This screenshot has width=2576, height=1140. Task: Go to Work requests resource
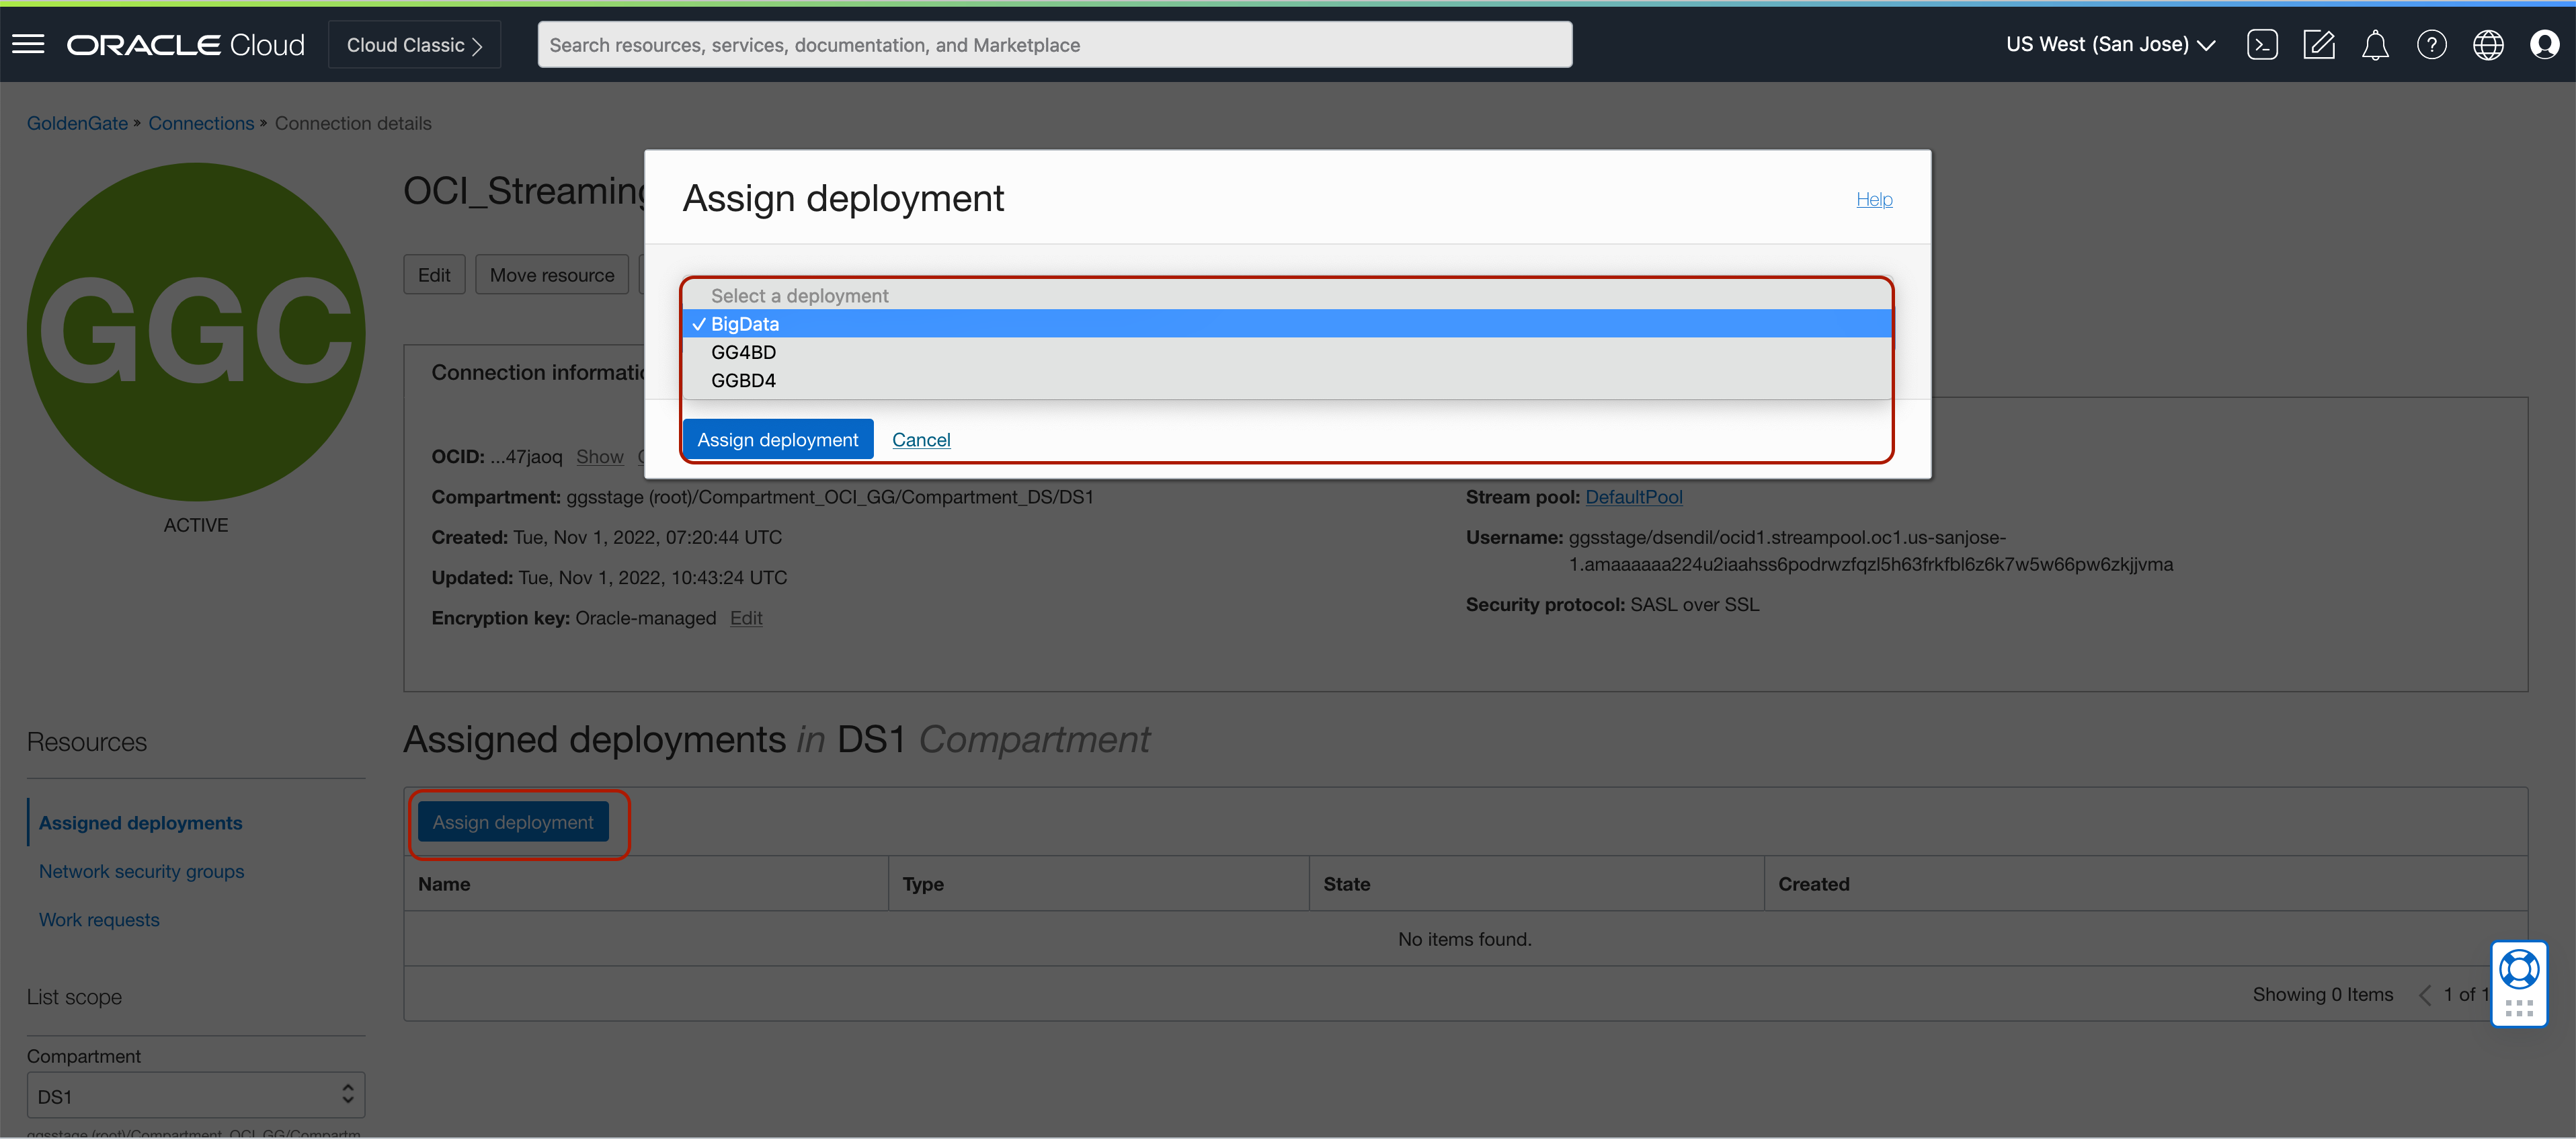coord(99,919)
